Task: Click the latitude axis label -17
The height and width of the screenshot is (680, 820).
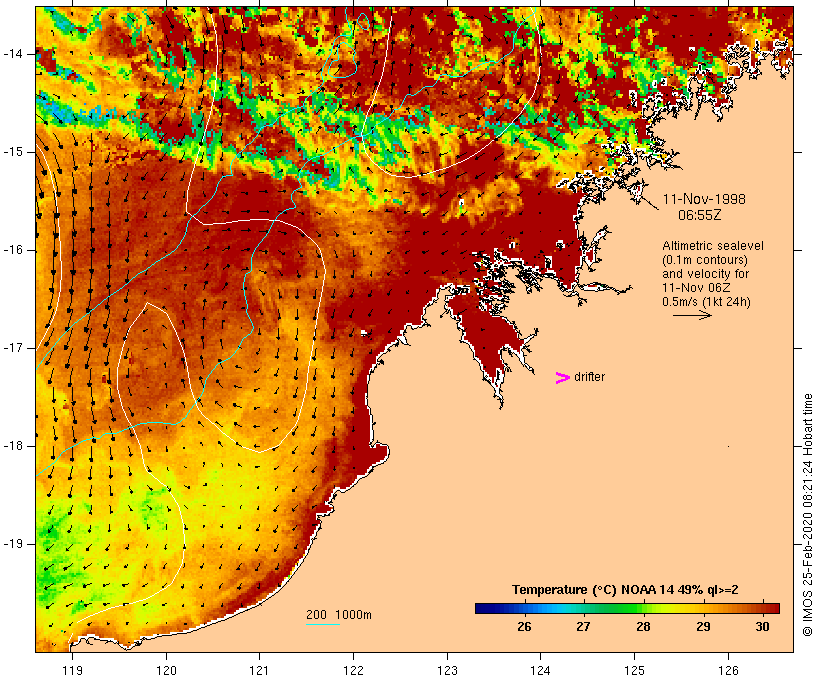Action: [x=12, y=348]
